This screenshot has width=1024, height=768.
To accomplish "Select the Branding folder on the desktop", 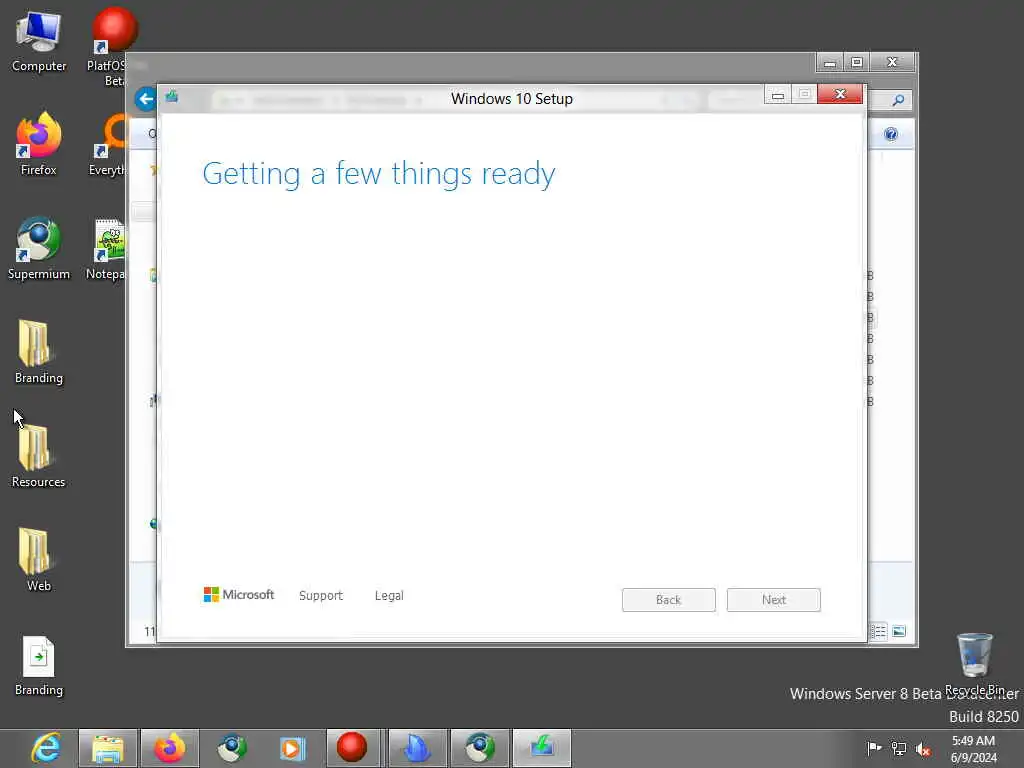I will (x=39, y=353).
